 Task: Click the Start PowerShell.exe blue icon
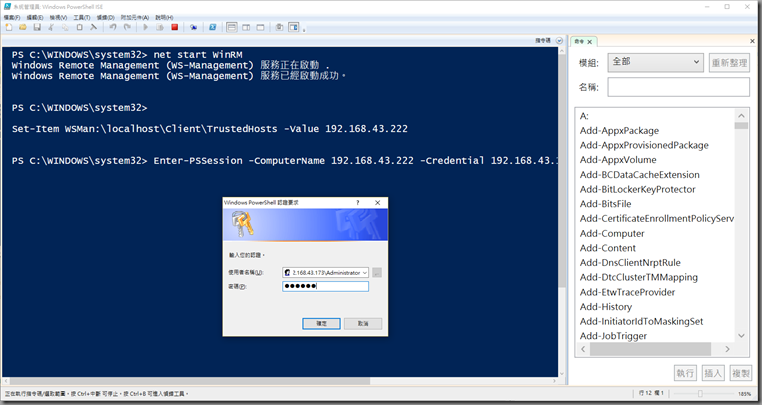[x=212, y=27]
